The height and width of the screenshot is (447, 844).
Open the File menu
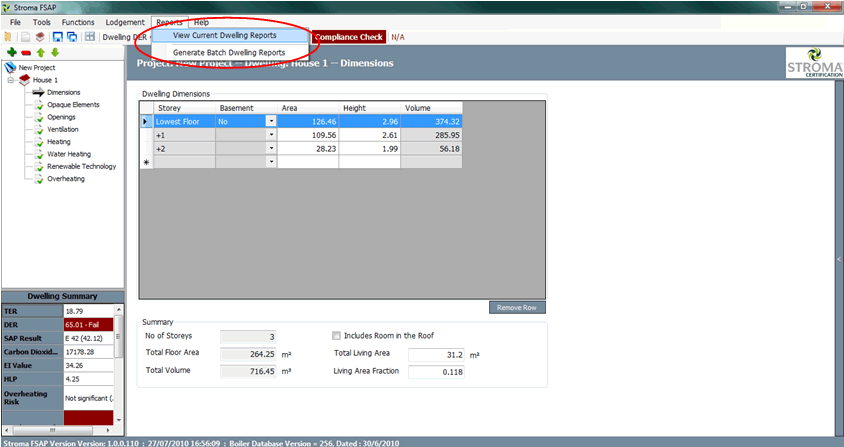15,22
